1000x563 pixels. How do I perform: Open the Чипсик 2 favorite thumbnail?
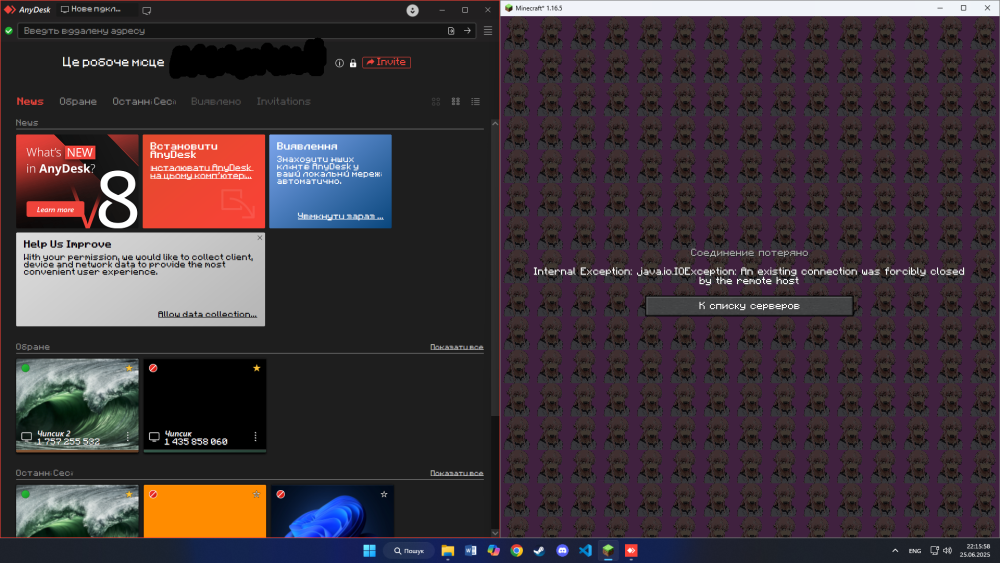[x=77, y=406]
